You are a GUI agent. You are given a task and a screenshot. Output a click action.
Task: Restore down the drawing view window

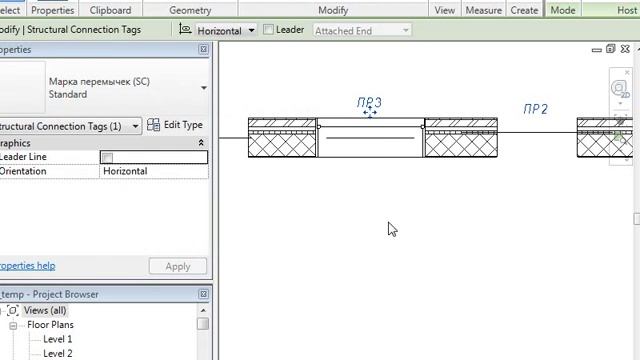611,49
